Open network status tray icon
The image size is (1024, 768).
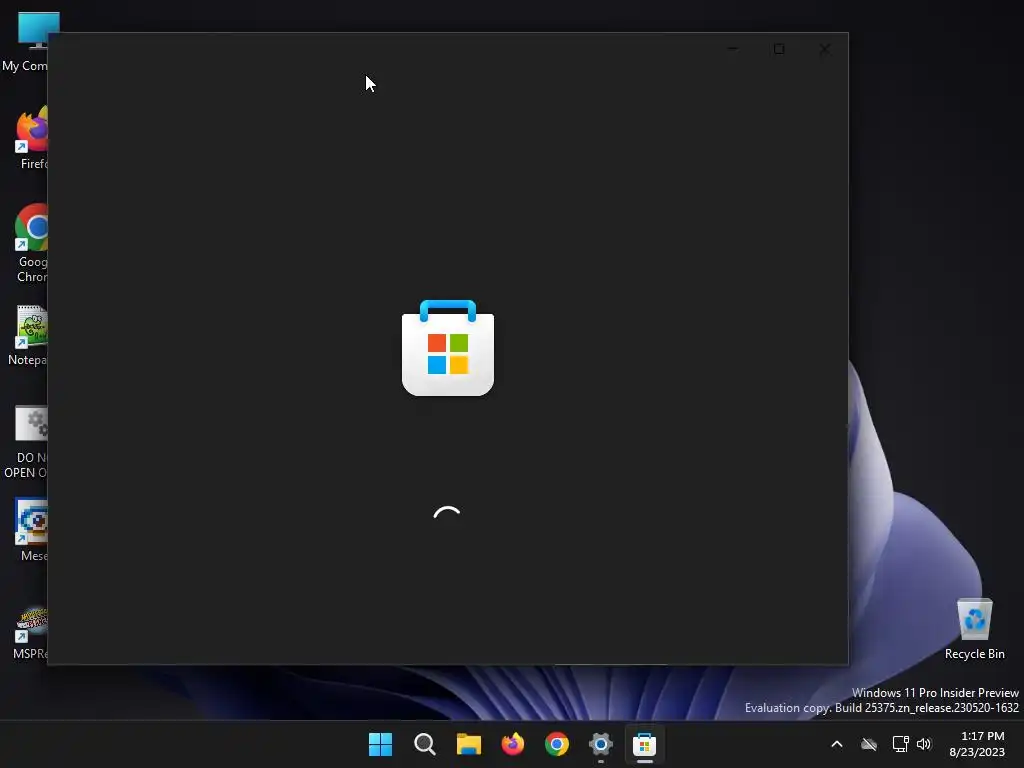[901, 744]
